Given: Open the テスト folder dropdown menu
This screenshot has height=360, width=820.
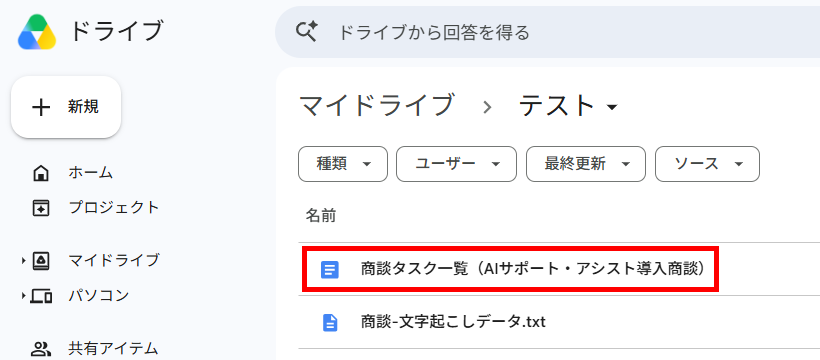Looking at the screenshot, I should pyautogui.click(x=612, y=107).
